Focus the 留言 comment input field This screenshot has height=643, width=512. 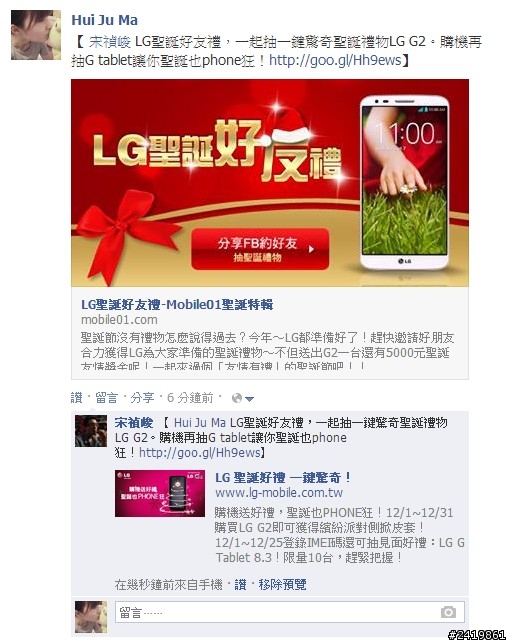pos(290,612)
